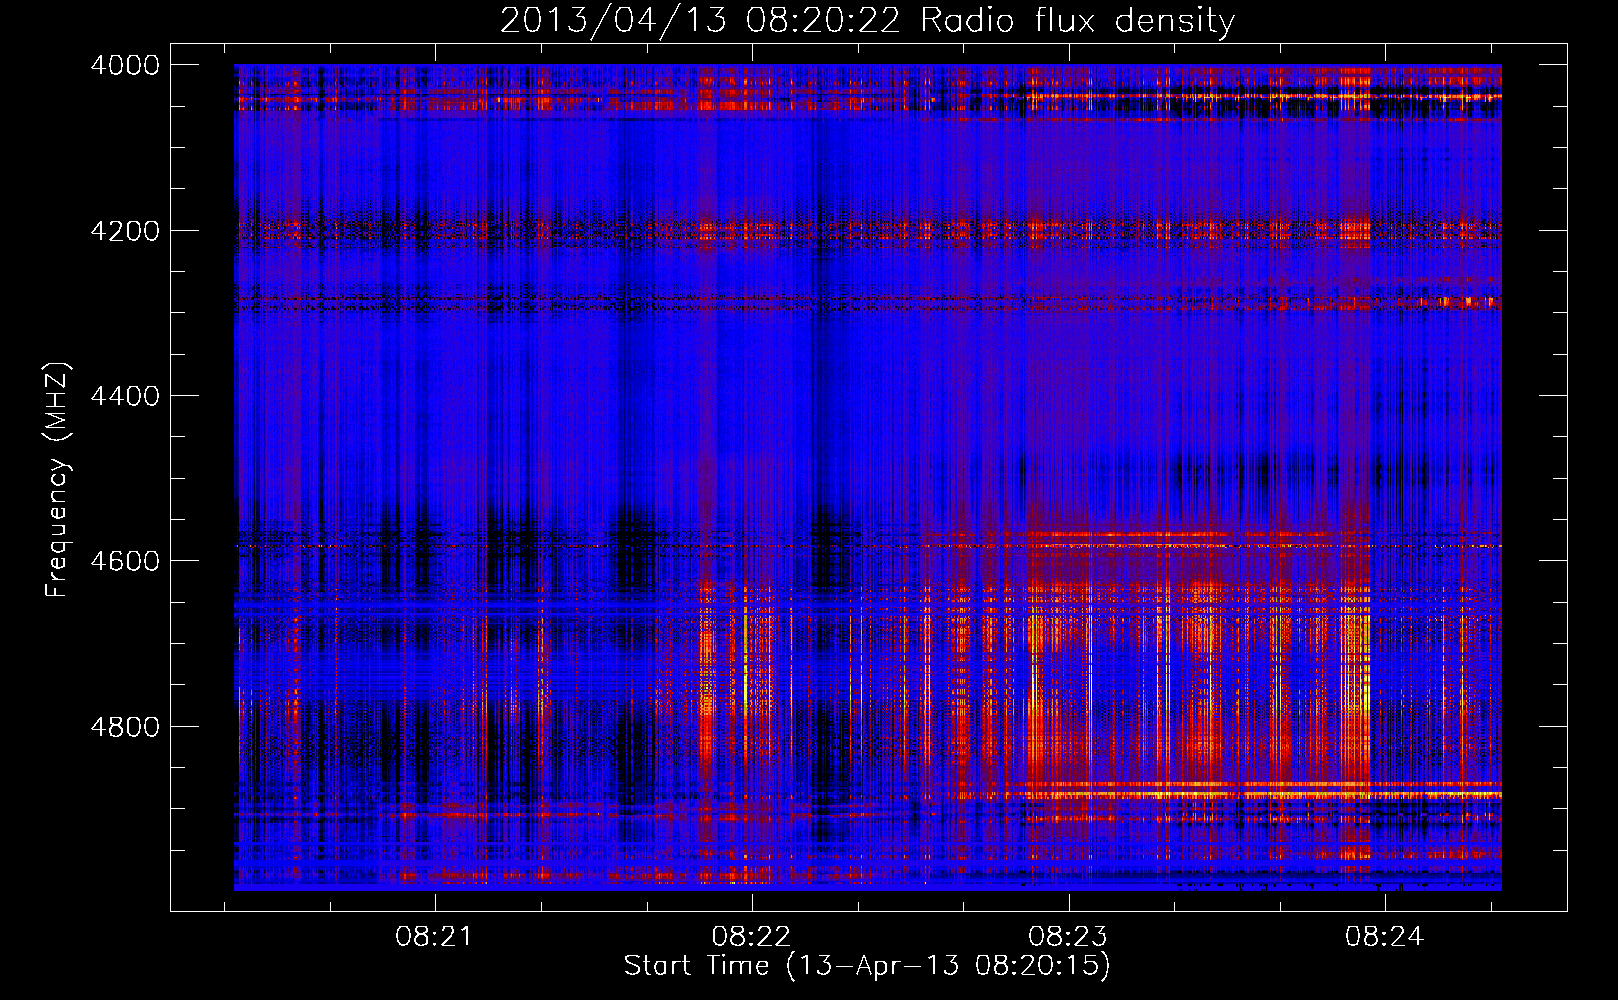
Task: Click the 08:22 time tick label
Action: 751,937
